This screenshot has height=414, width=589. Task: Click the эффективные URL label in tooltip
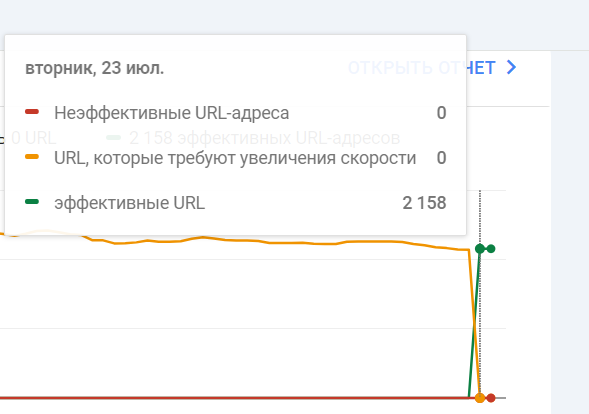pyautogui.click(x=130, y=203)
